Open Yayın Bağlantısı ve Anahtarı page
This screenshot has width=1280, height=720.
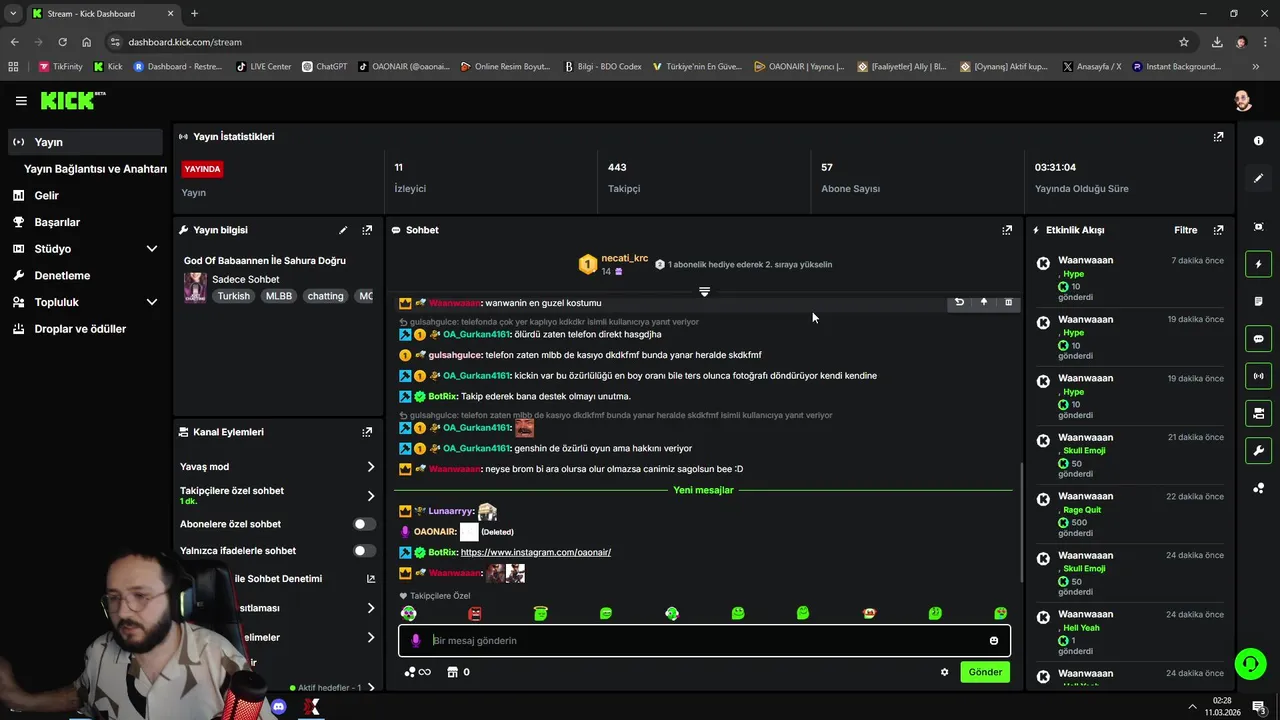95,169
